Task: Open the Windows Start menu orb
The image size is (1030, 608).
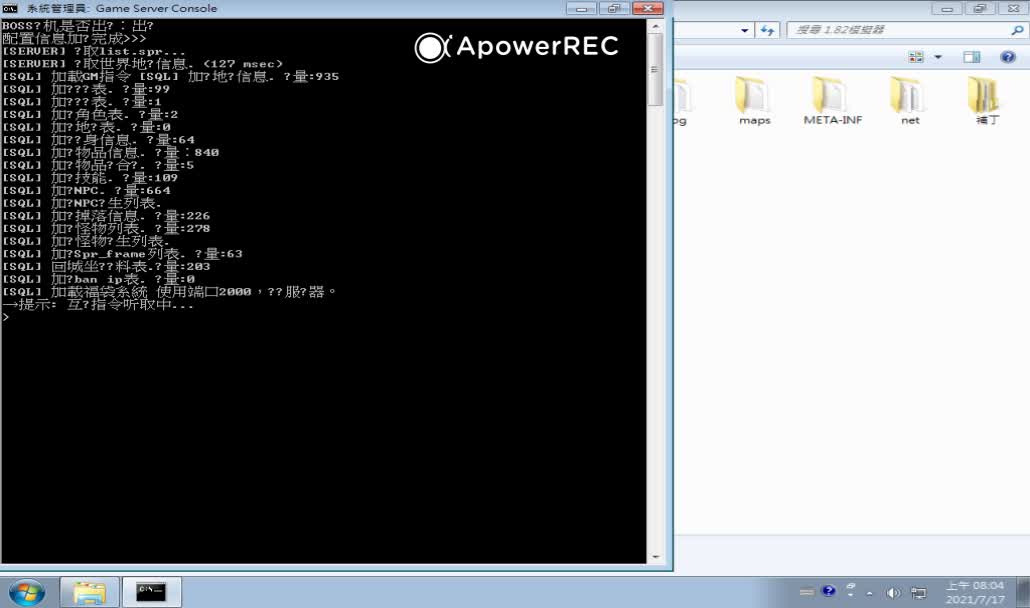Action: (27, 592)
